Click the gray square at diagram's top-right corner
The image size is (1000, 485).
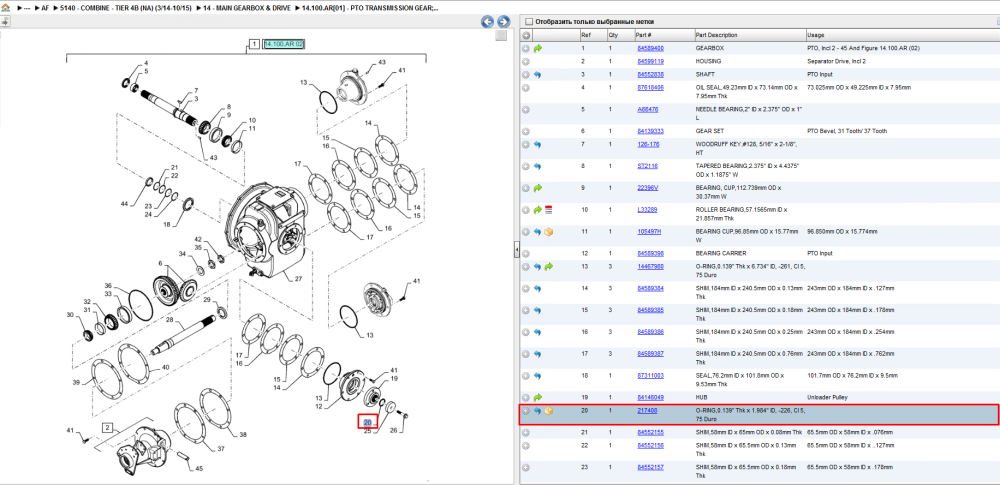pyautogui.click(x=501, y=36)
